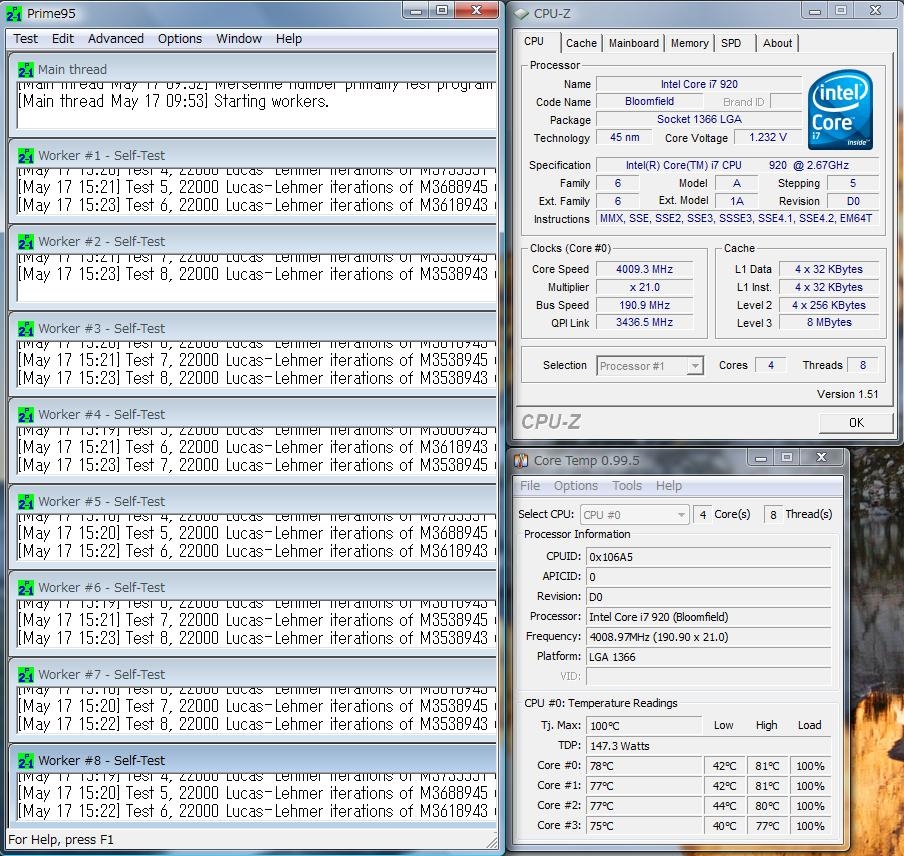Open the Options menu in Core Temp

576,486
